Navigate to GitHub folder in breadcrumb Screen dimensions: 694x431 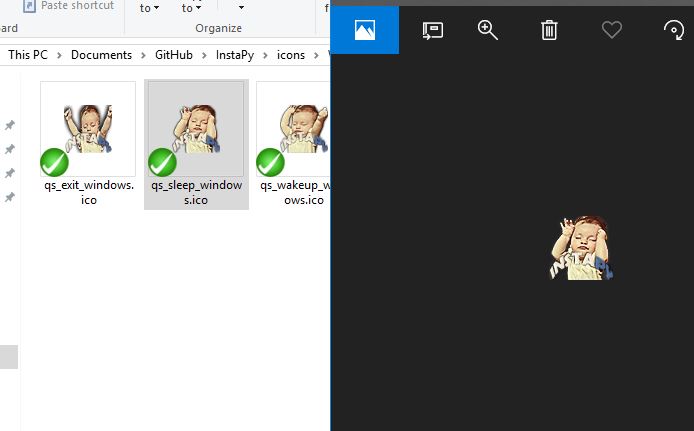(x=174, y=55)
